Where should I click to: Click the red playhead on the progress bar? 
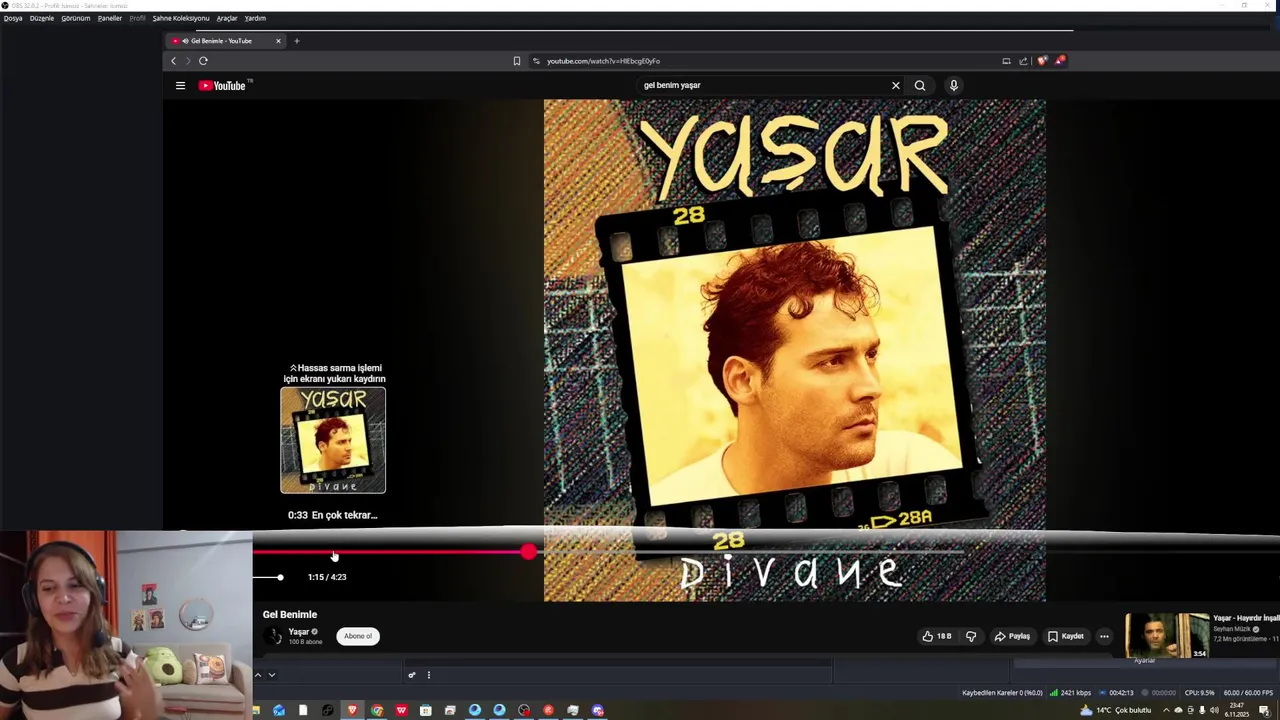point(528,552)
